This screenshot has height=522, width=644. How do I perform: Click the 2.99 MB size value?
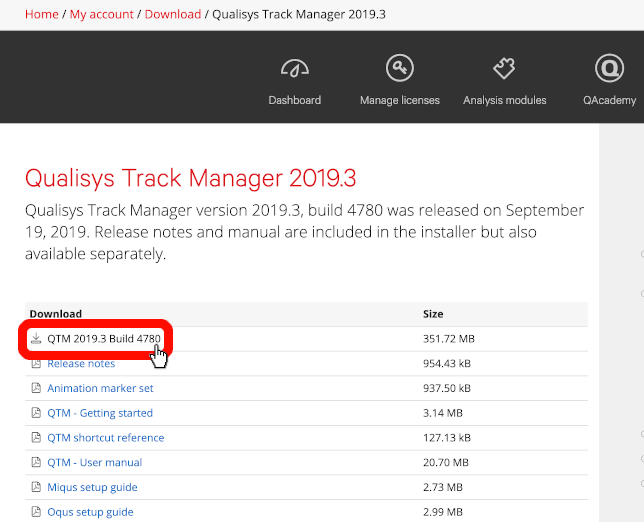(x=443, y=512)
